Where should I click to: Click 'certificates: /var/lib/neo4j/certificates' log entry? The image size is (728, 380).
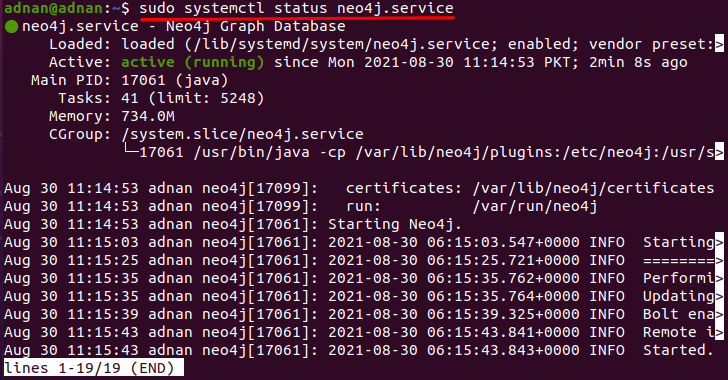click(x=530, y=189)
